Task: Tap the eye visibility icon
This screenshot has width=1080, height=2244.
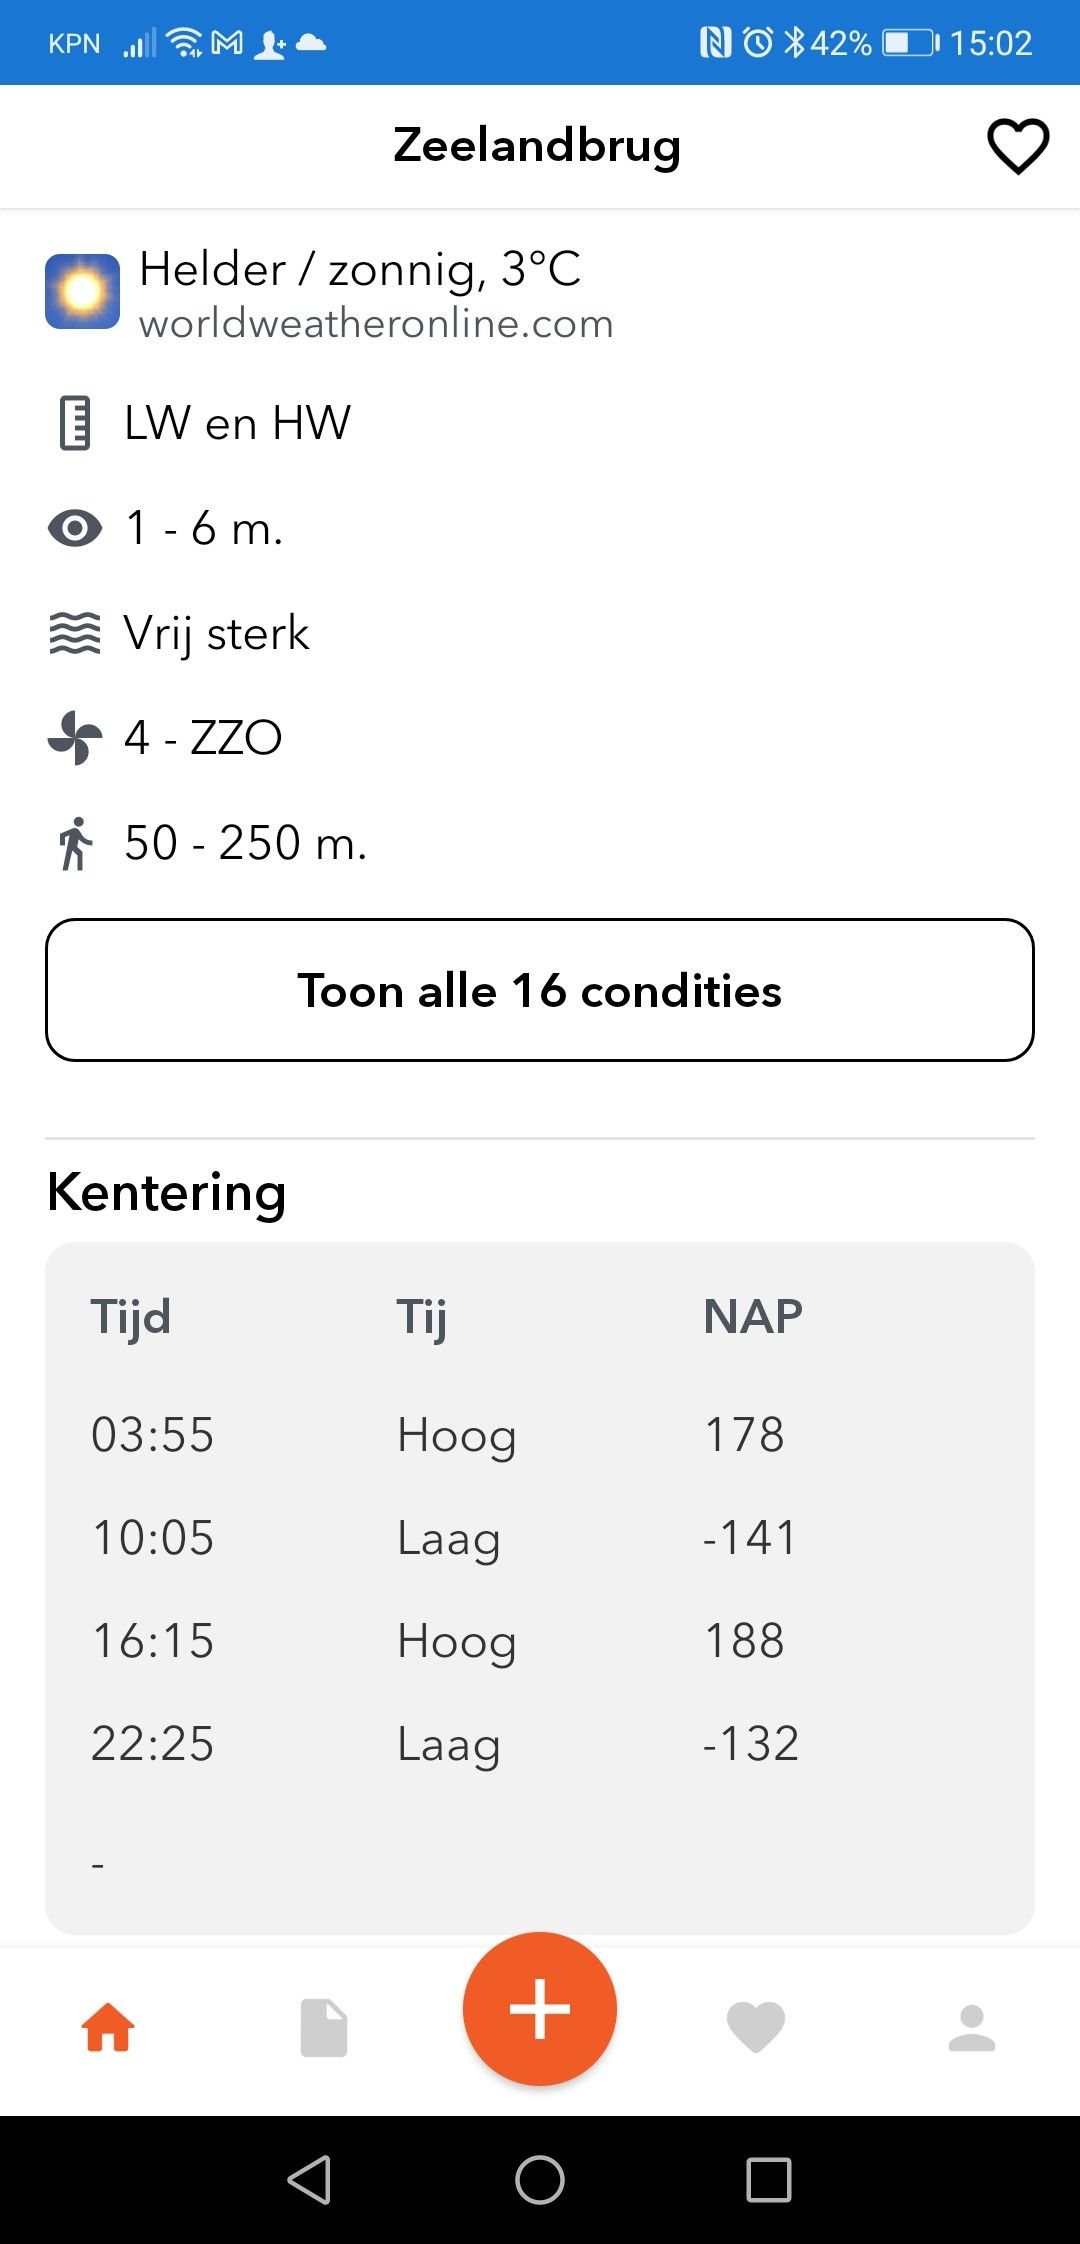Action: tap(75, 528)
